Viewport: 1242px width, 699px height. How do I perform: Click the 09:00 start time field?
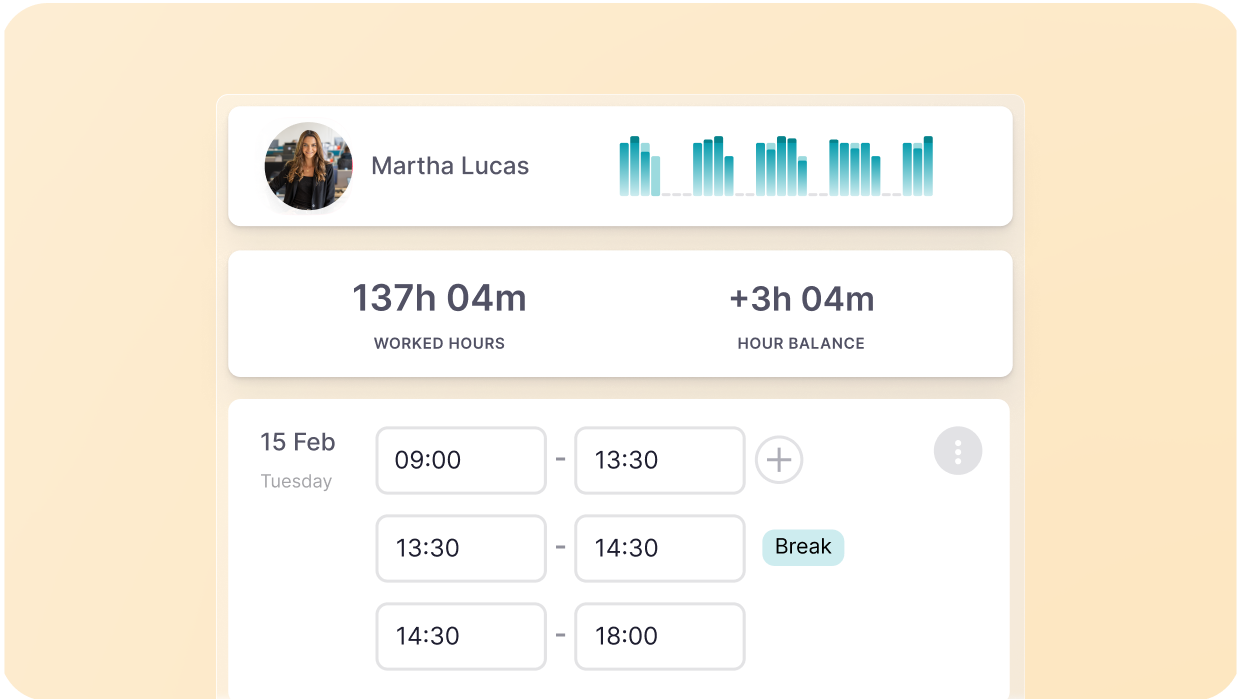coord(461,460)
